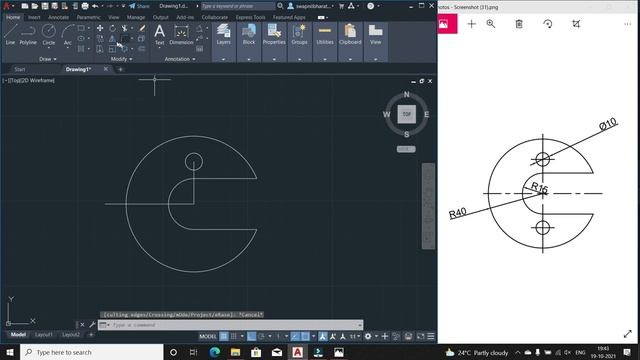This screenshot has height=360, width=640.
Task: Click the rotate icon in the Photos window
Action: coord(548,24)
